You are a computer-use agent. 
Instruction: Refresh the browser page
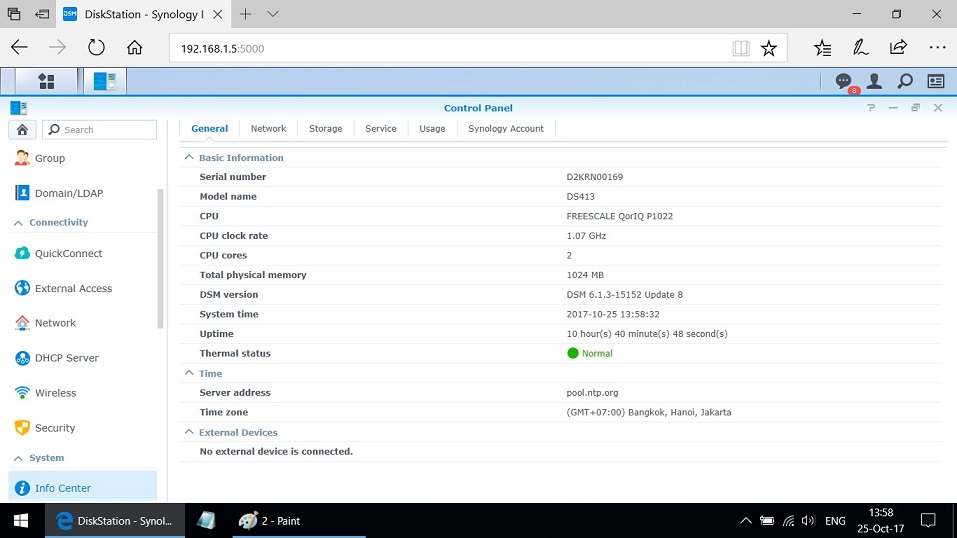click(96, 48)
